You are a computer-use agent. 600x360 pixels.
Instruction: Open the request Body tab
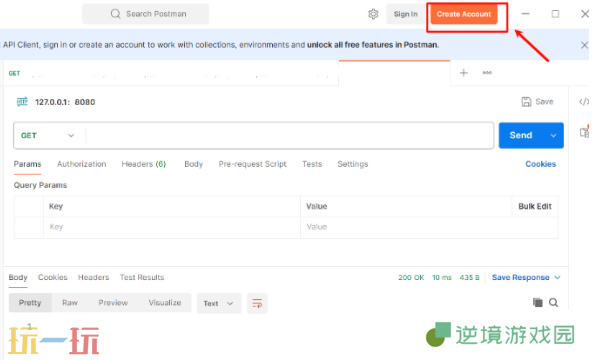[x=194, y=164]
